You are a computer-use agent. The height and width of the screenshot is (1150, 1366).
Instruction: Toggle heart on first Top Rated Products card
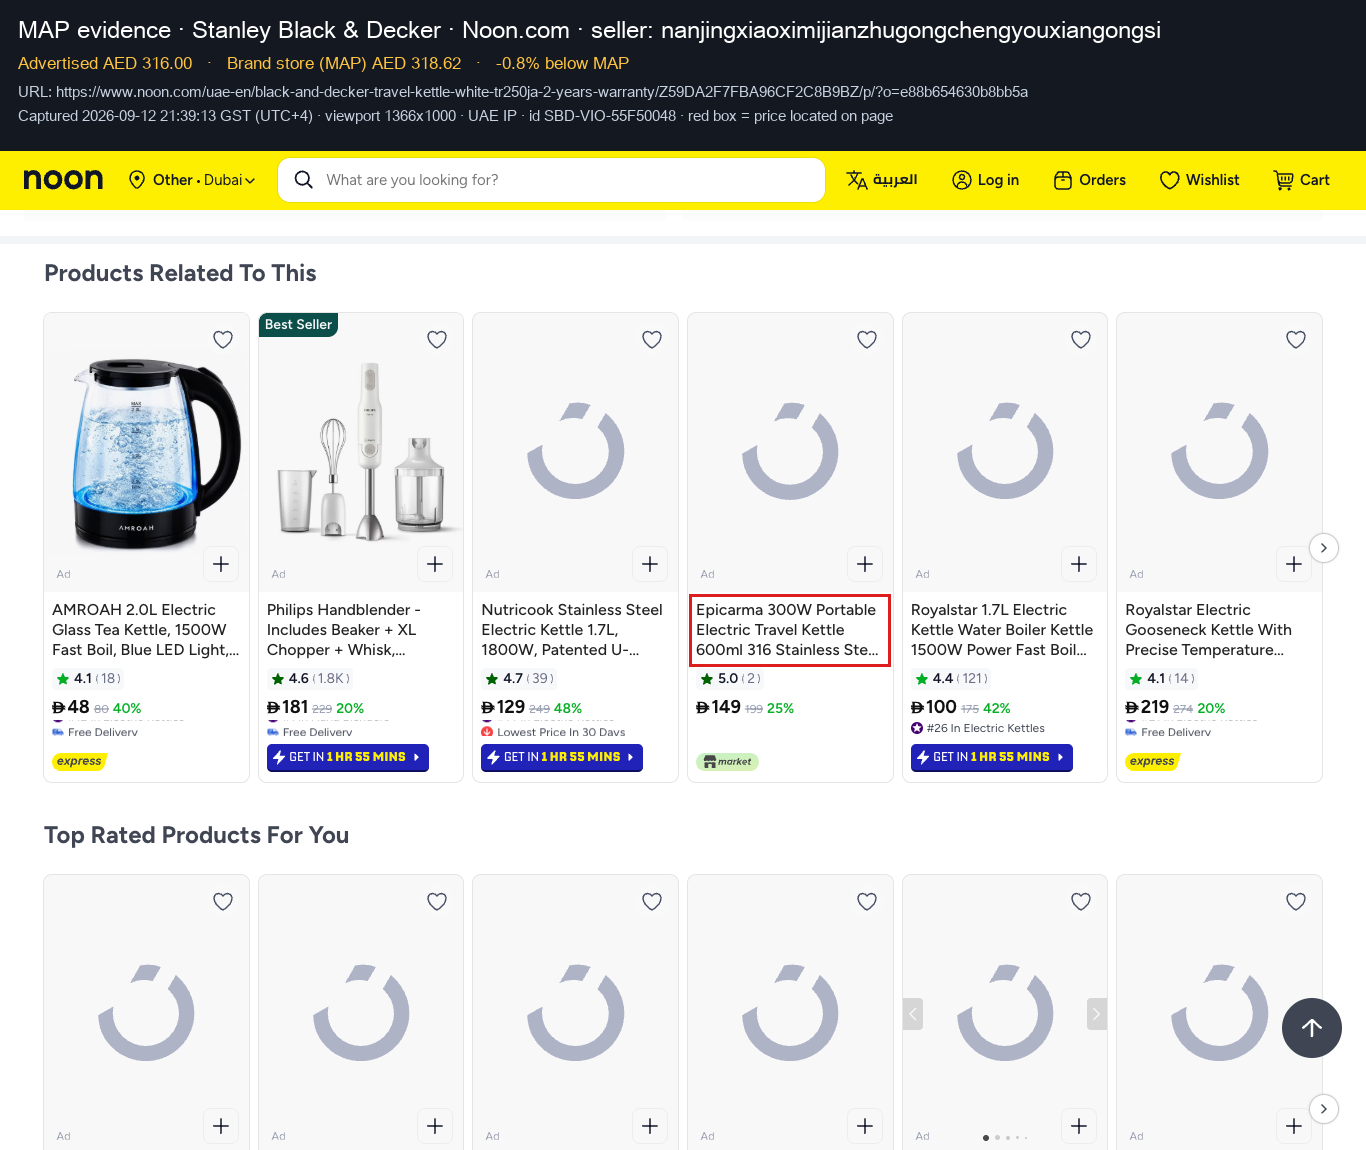point(223,902)
